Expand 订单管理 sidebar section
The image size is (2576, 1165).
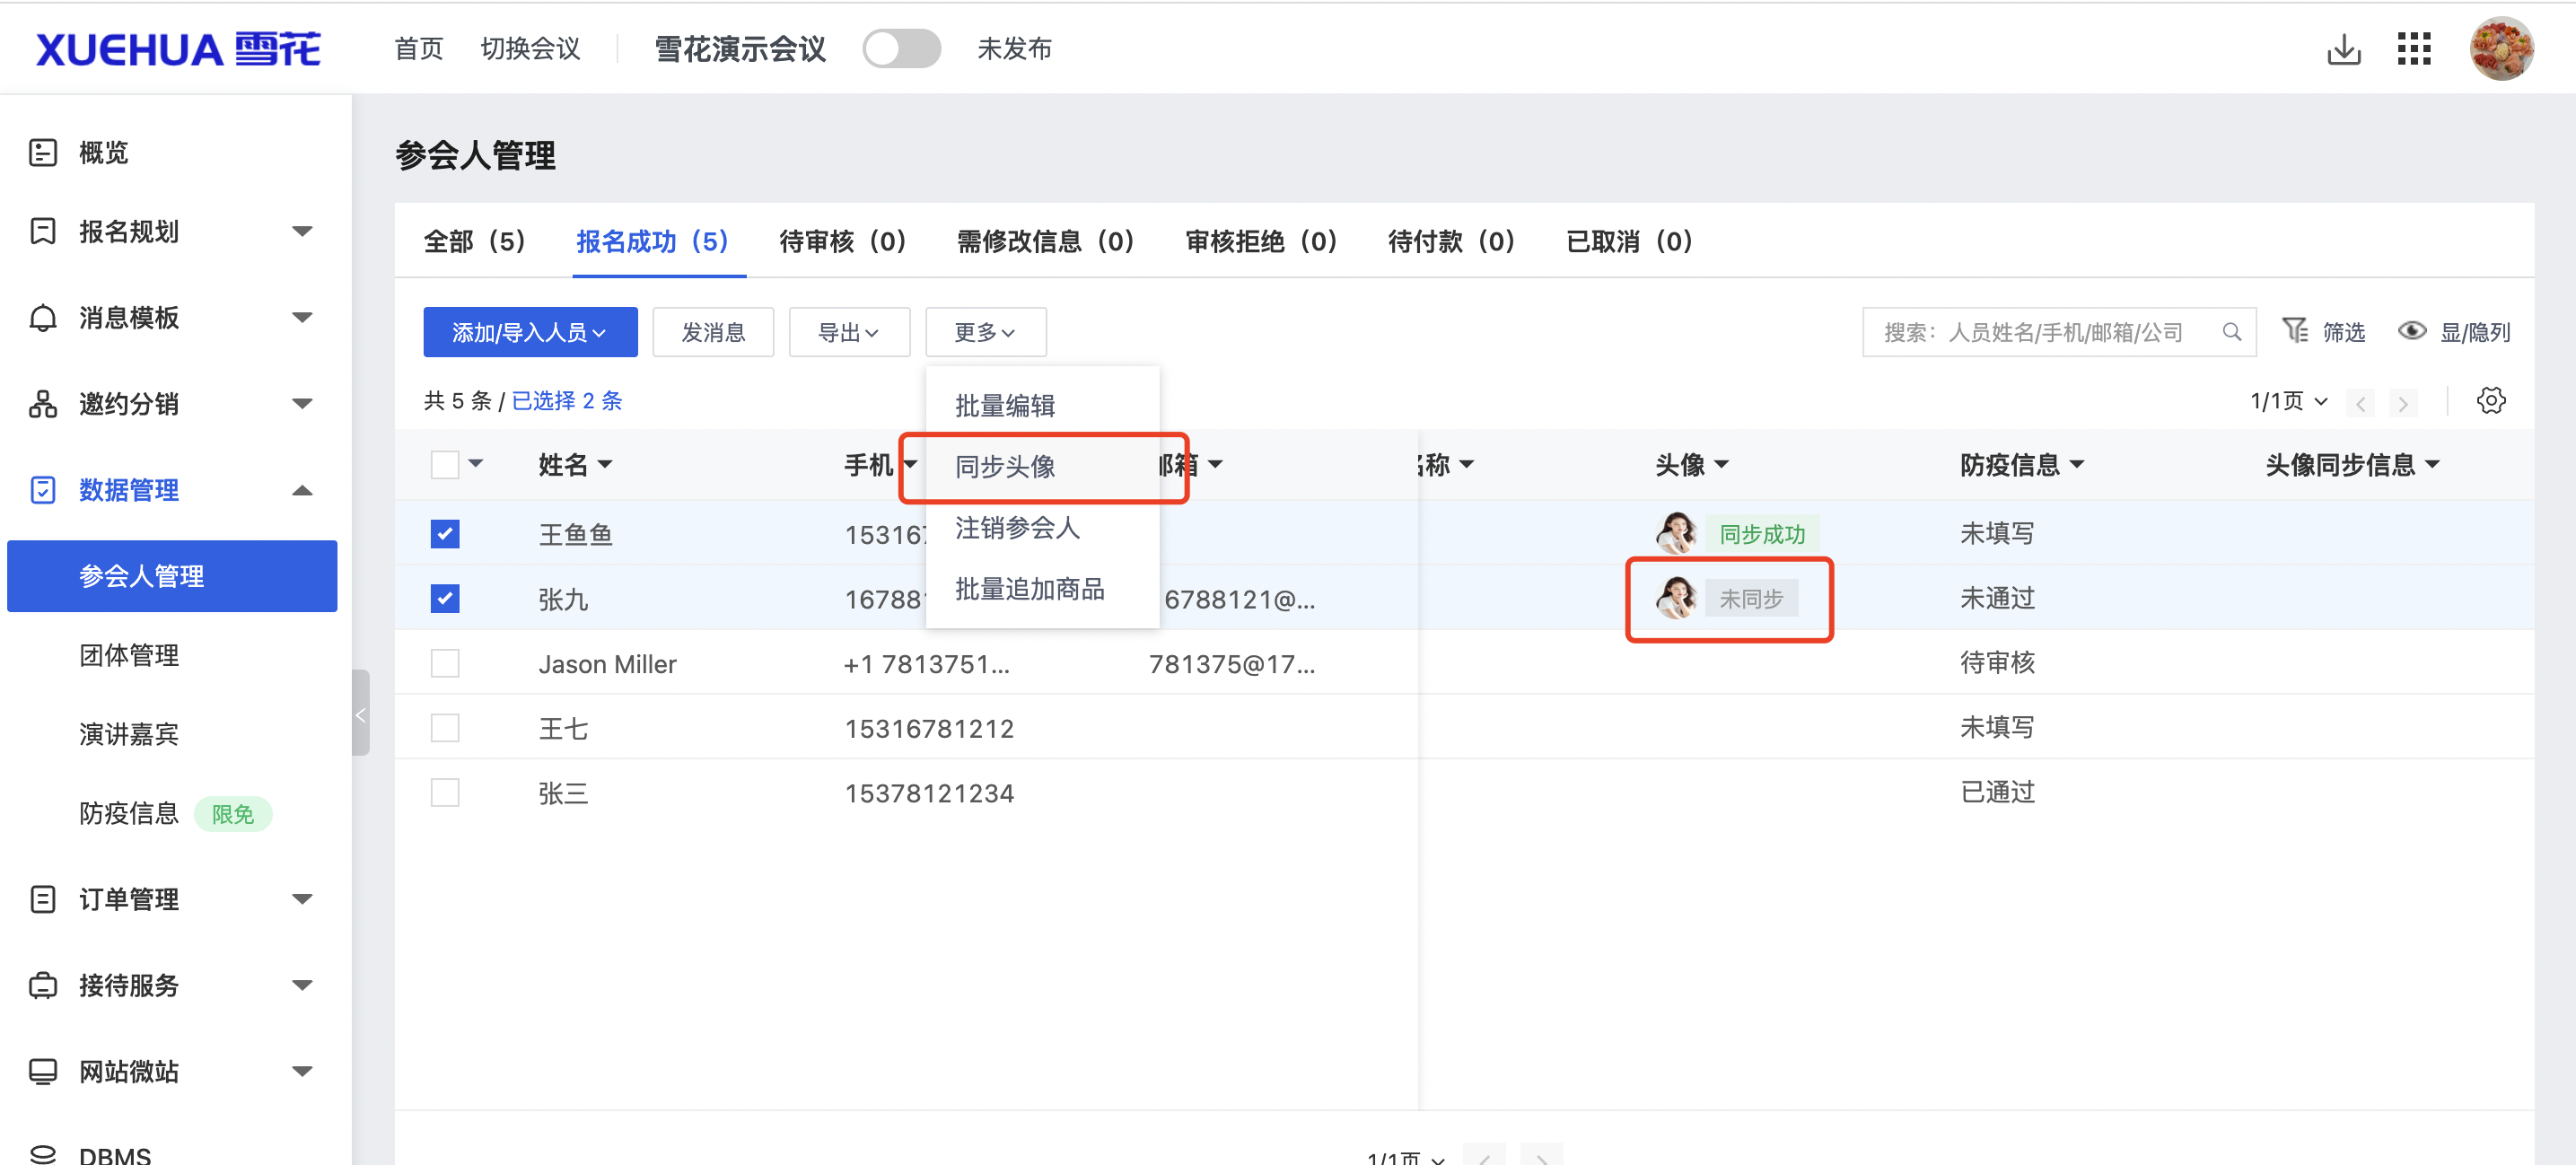(302, 899)
